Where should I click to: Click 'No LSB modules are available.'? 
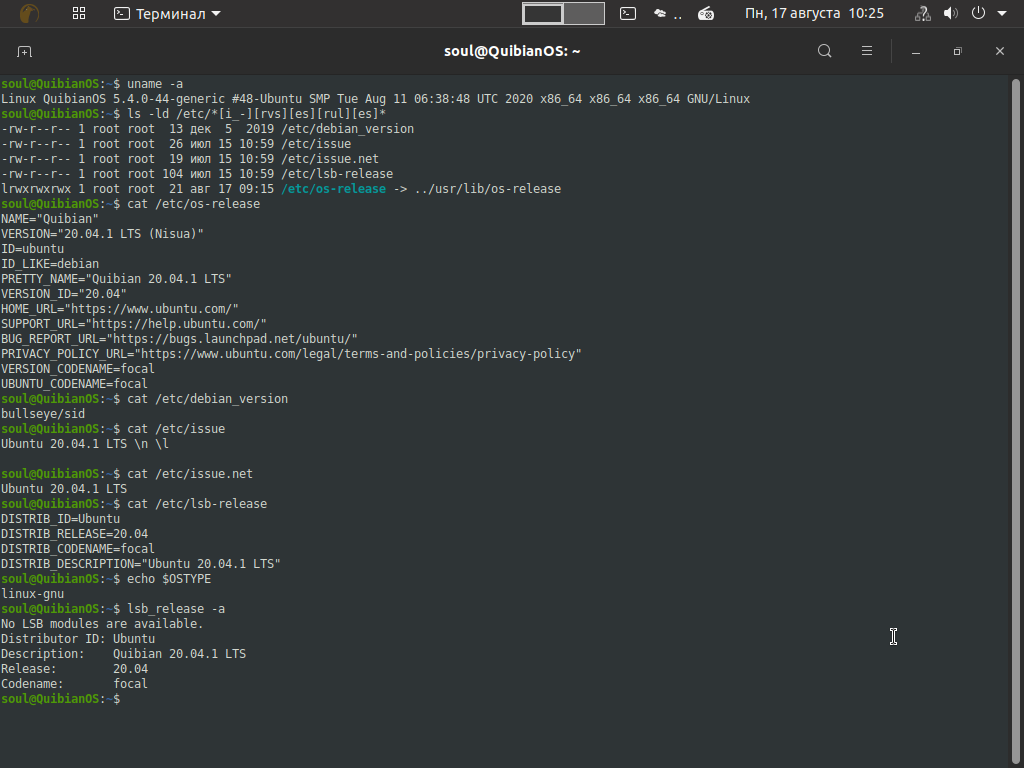[102, 624]
